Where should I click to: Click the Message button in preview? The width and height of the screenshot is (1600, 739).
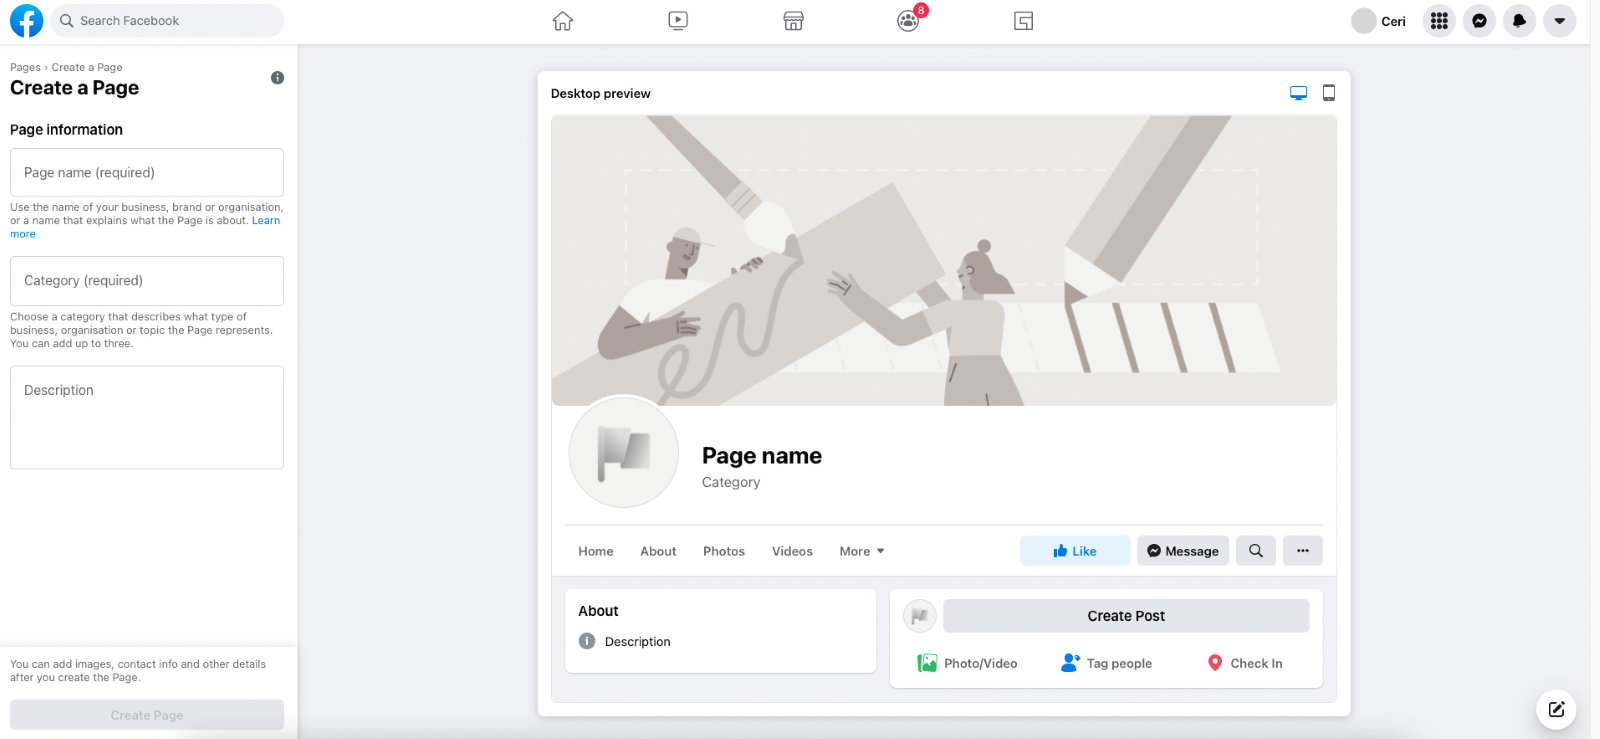pyautogui.click(x=1183, y=551)
